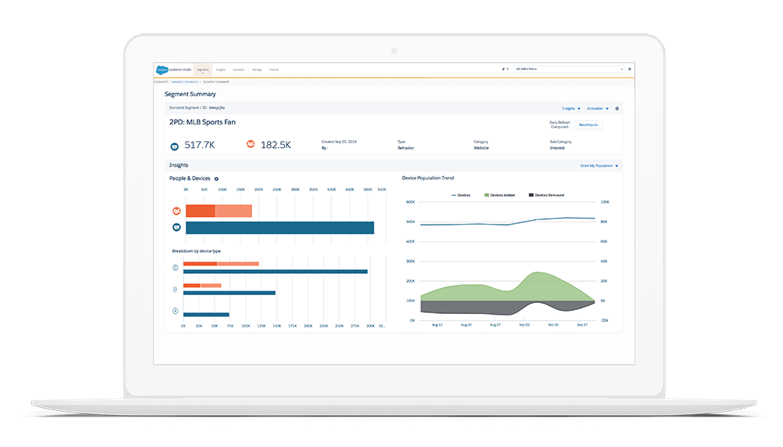The height and width of the screenshot is (447, 783).
Task: Click the info icon next to People & Devices
Action: pos(216,179)
